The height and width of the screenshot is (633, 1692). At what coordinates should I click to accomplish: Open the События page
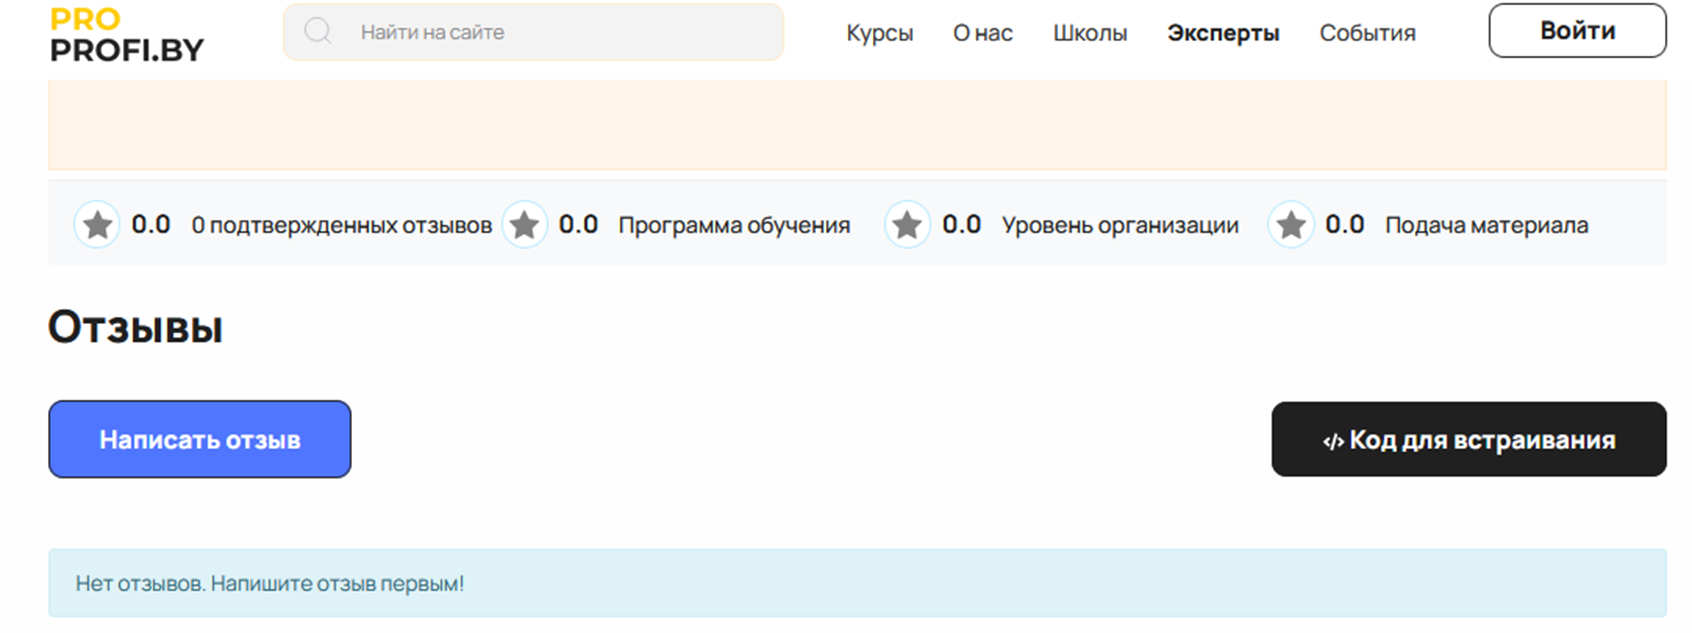(1367, 32)
